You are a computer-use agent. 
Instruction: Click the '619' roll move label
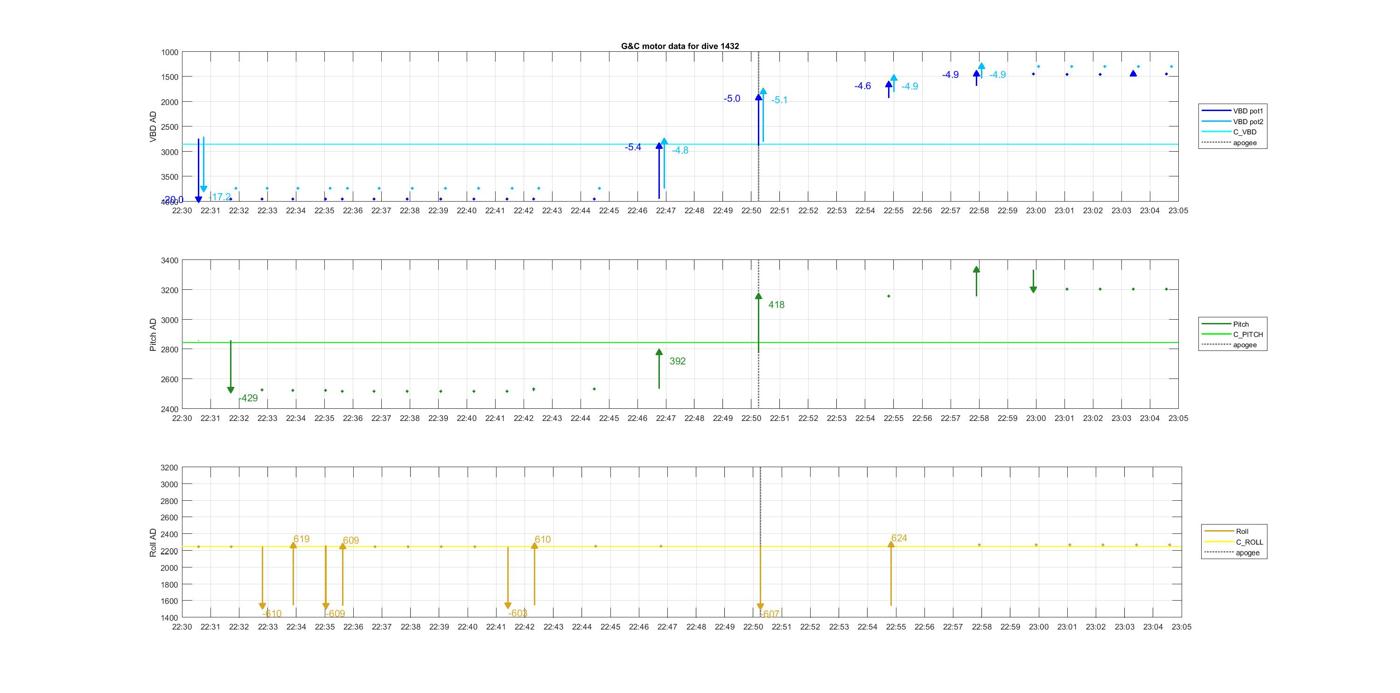tap(300, 539)
